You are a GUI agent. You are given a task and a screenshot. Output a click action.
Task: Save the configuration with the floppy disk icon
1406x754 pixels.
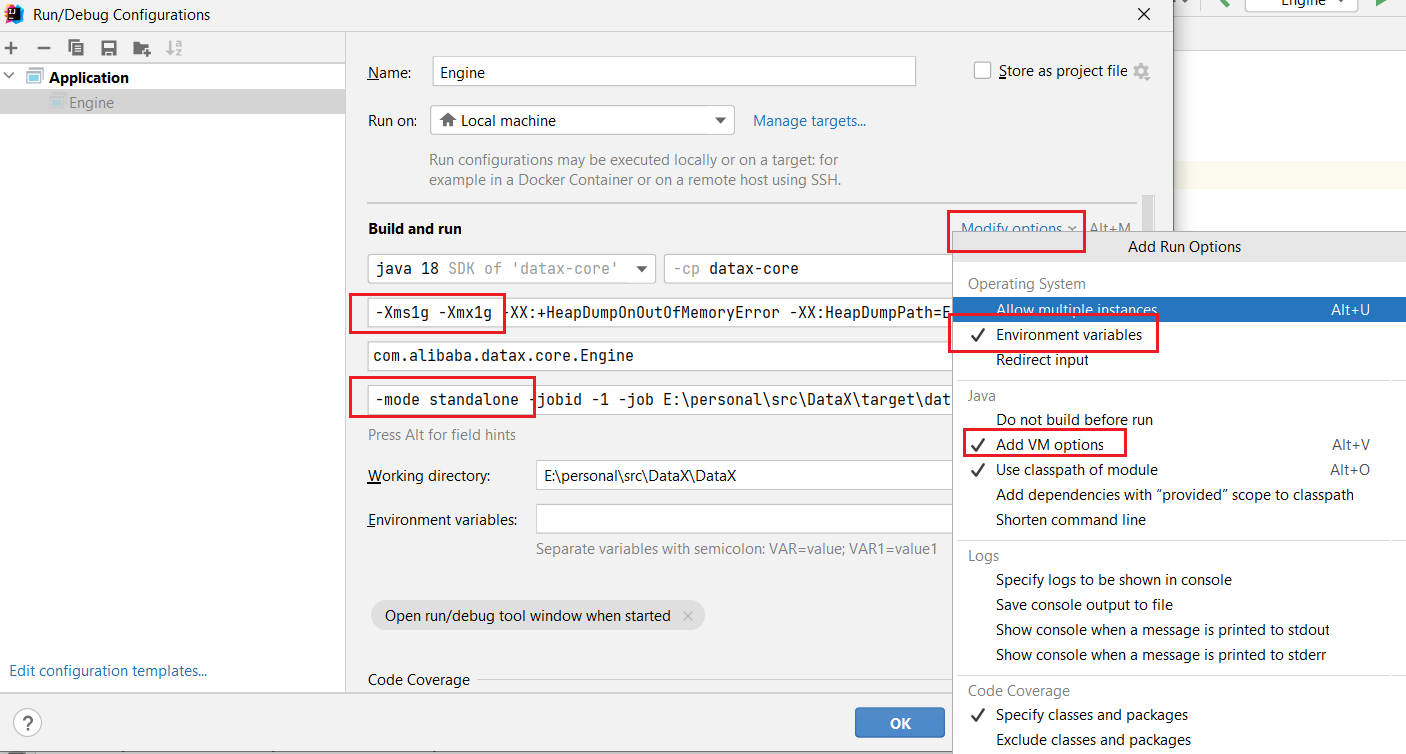(x=109, y=48)
